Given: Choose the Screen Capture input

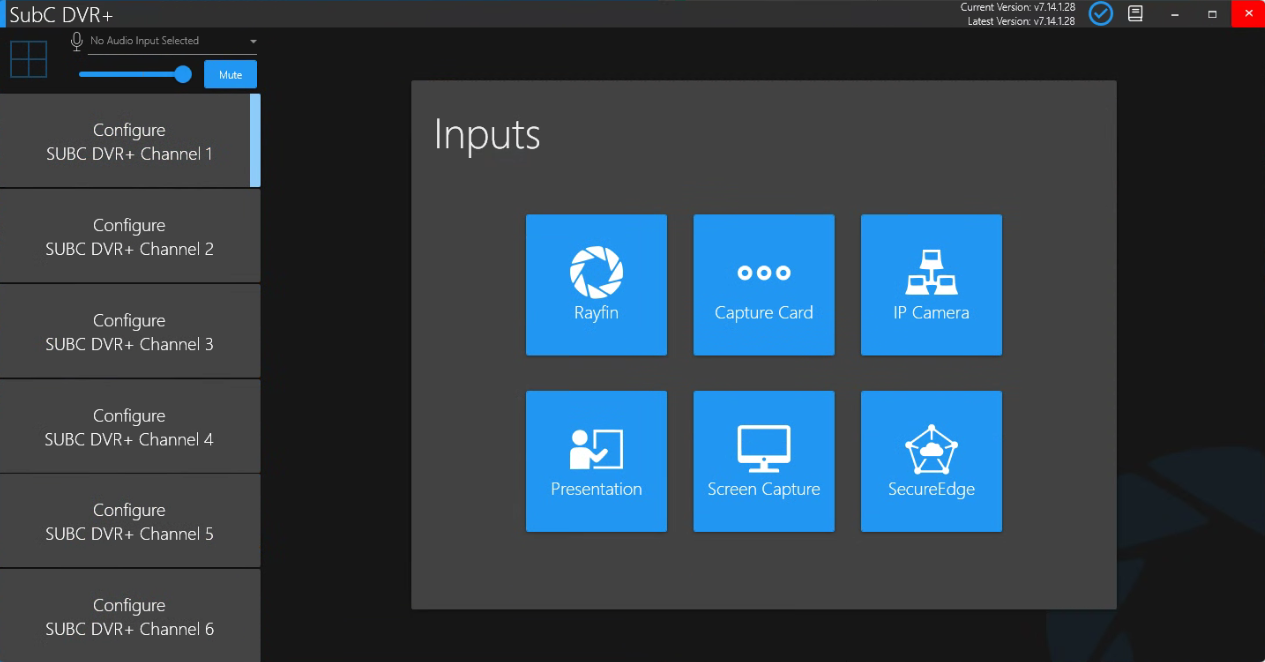Looking at the screenshot, I should pyautogui.click(x=764, y=461).
